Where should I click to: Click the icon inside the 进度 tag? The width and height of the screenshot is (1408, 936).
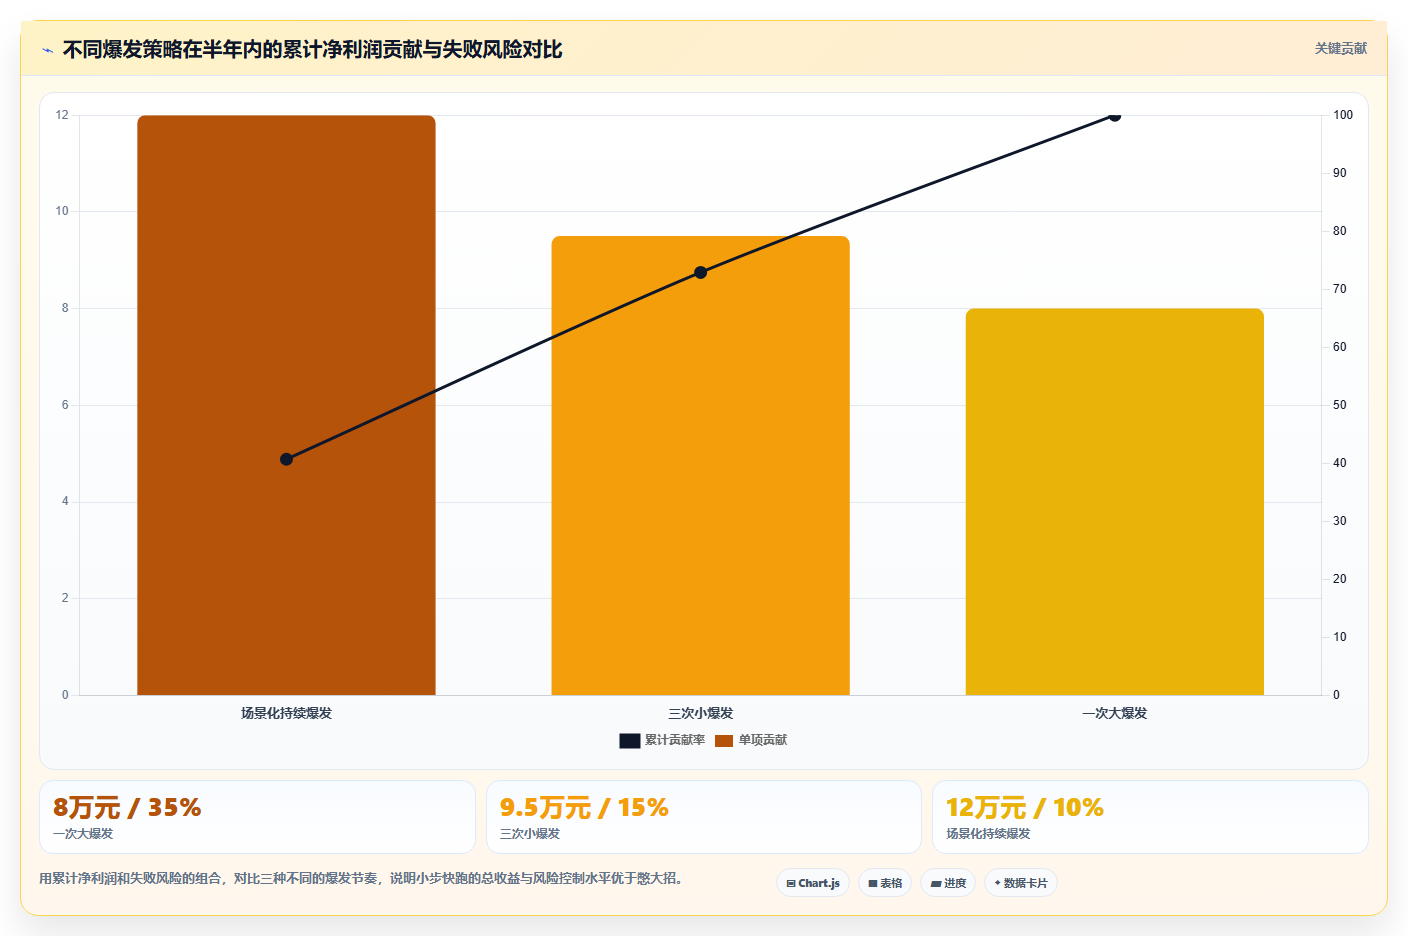936,884
